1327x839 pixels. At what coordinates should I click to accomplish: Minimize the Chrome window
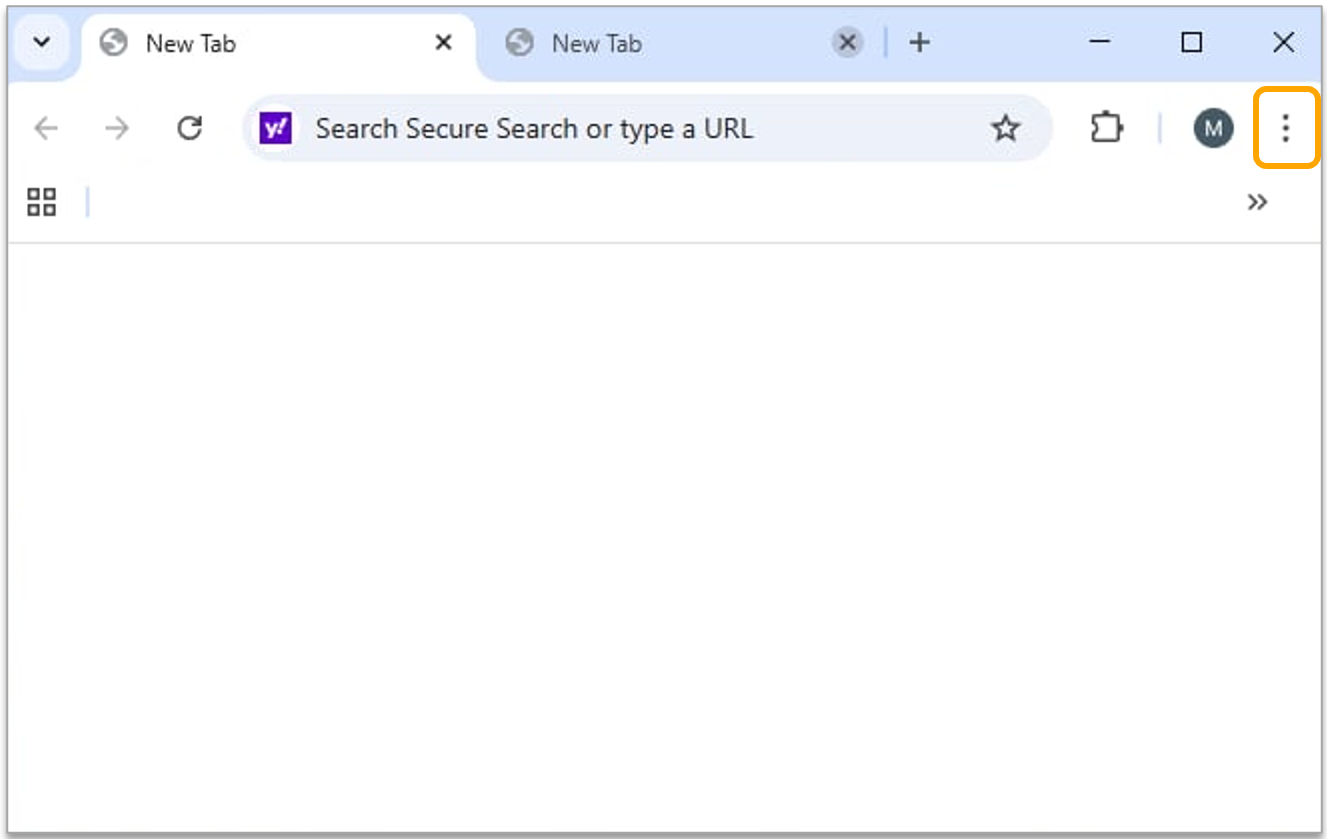(x=1100, y=42)
